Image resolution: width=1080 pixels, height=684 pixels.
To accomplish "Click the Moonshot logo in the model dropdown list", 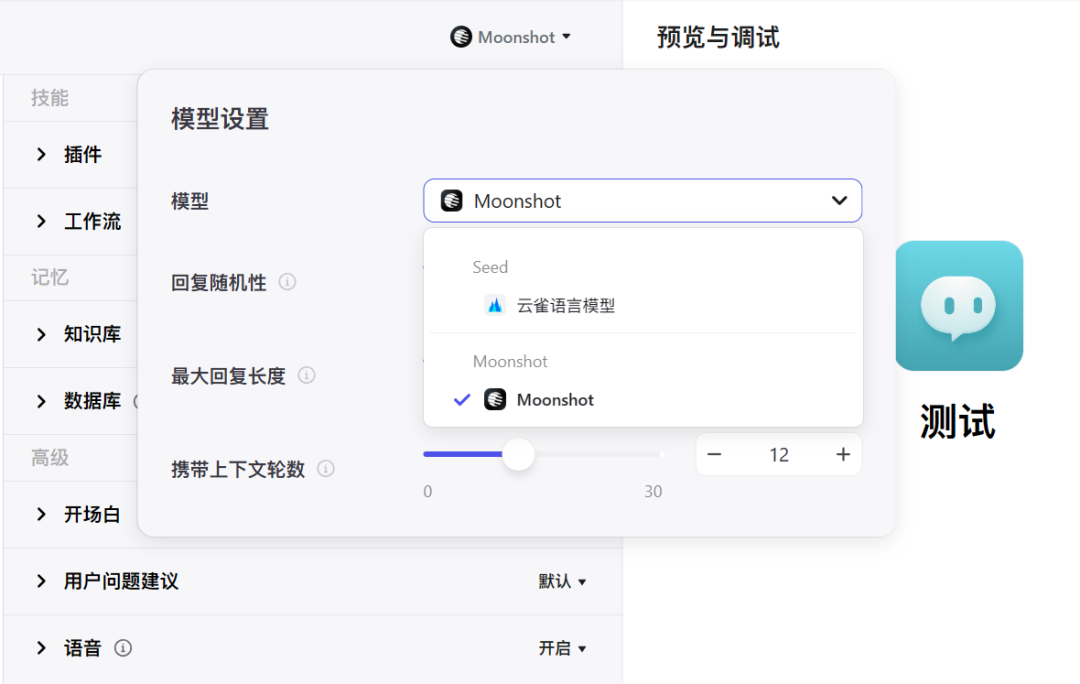I will pos(495,400).
